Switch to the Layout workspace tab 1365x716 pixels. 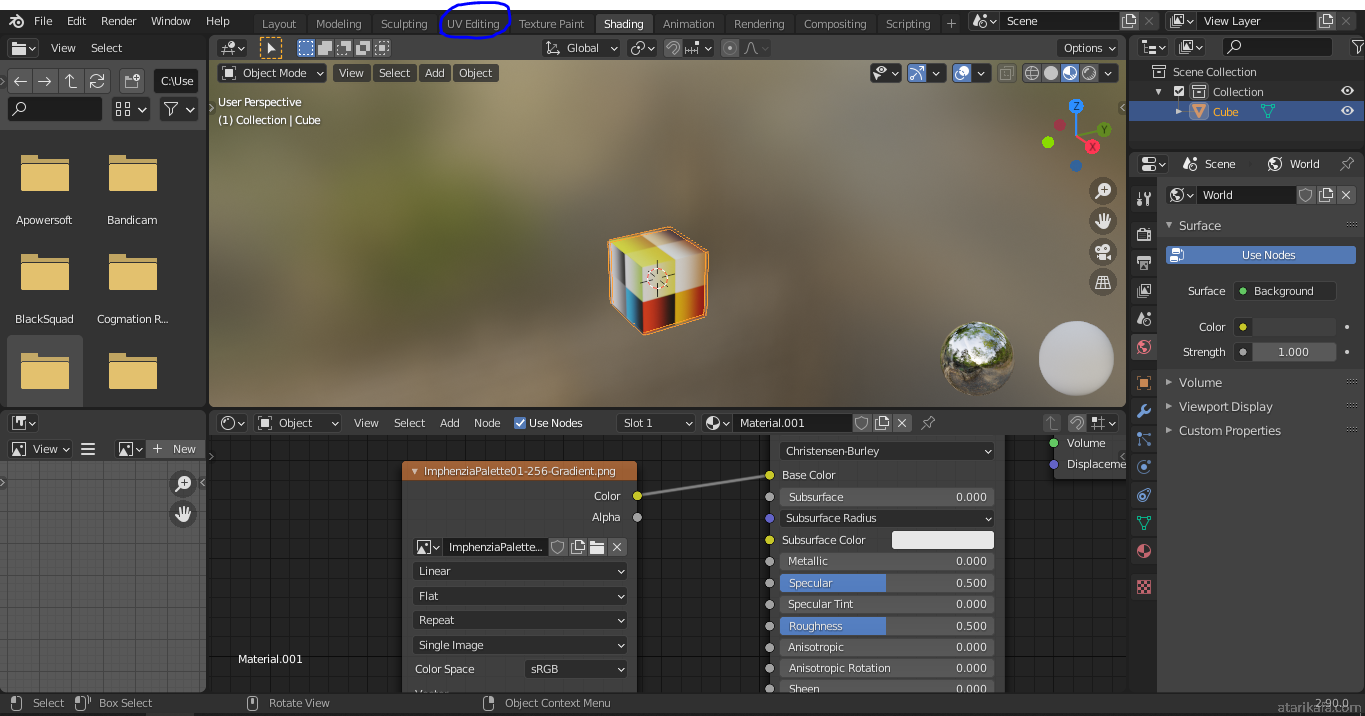pyautogui.click(x=279, y=24)
